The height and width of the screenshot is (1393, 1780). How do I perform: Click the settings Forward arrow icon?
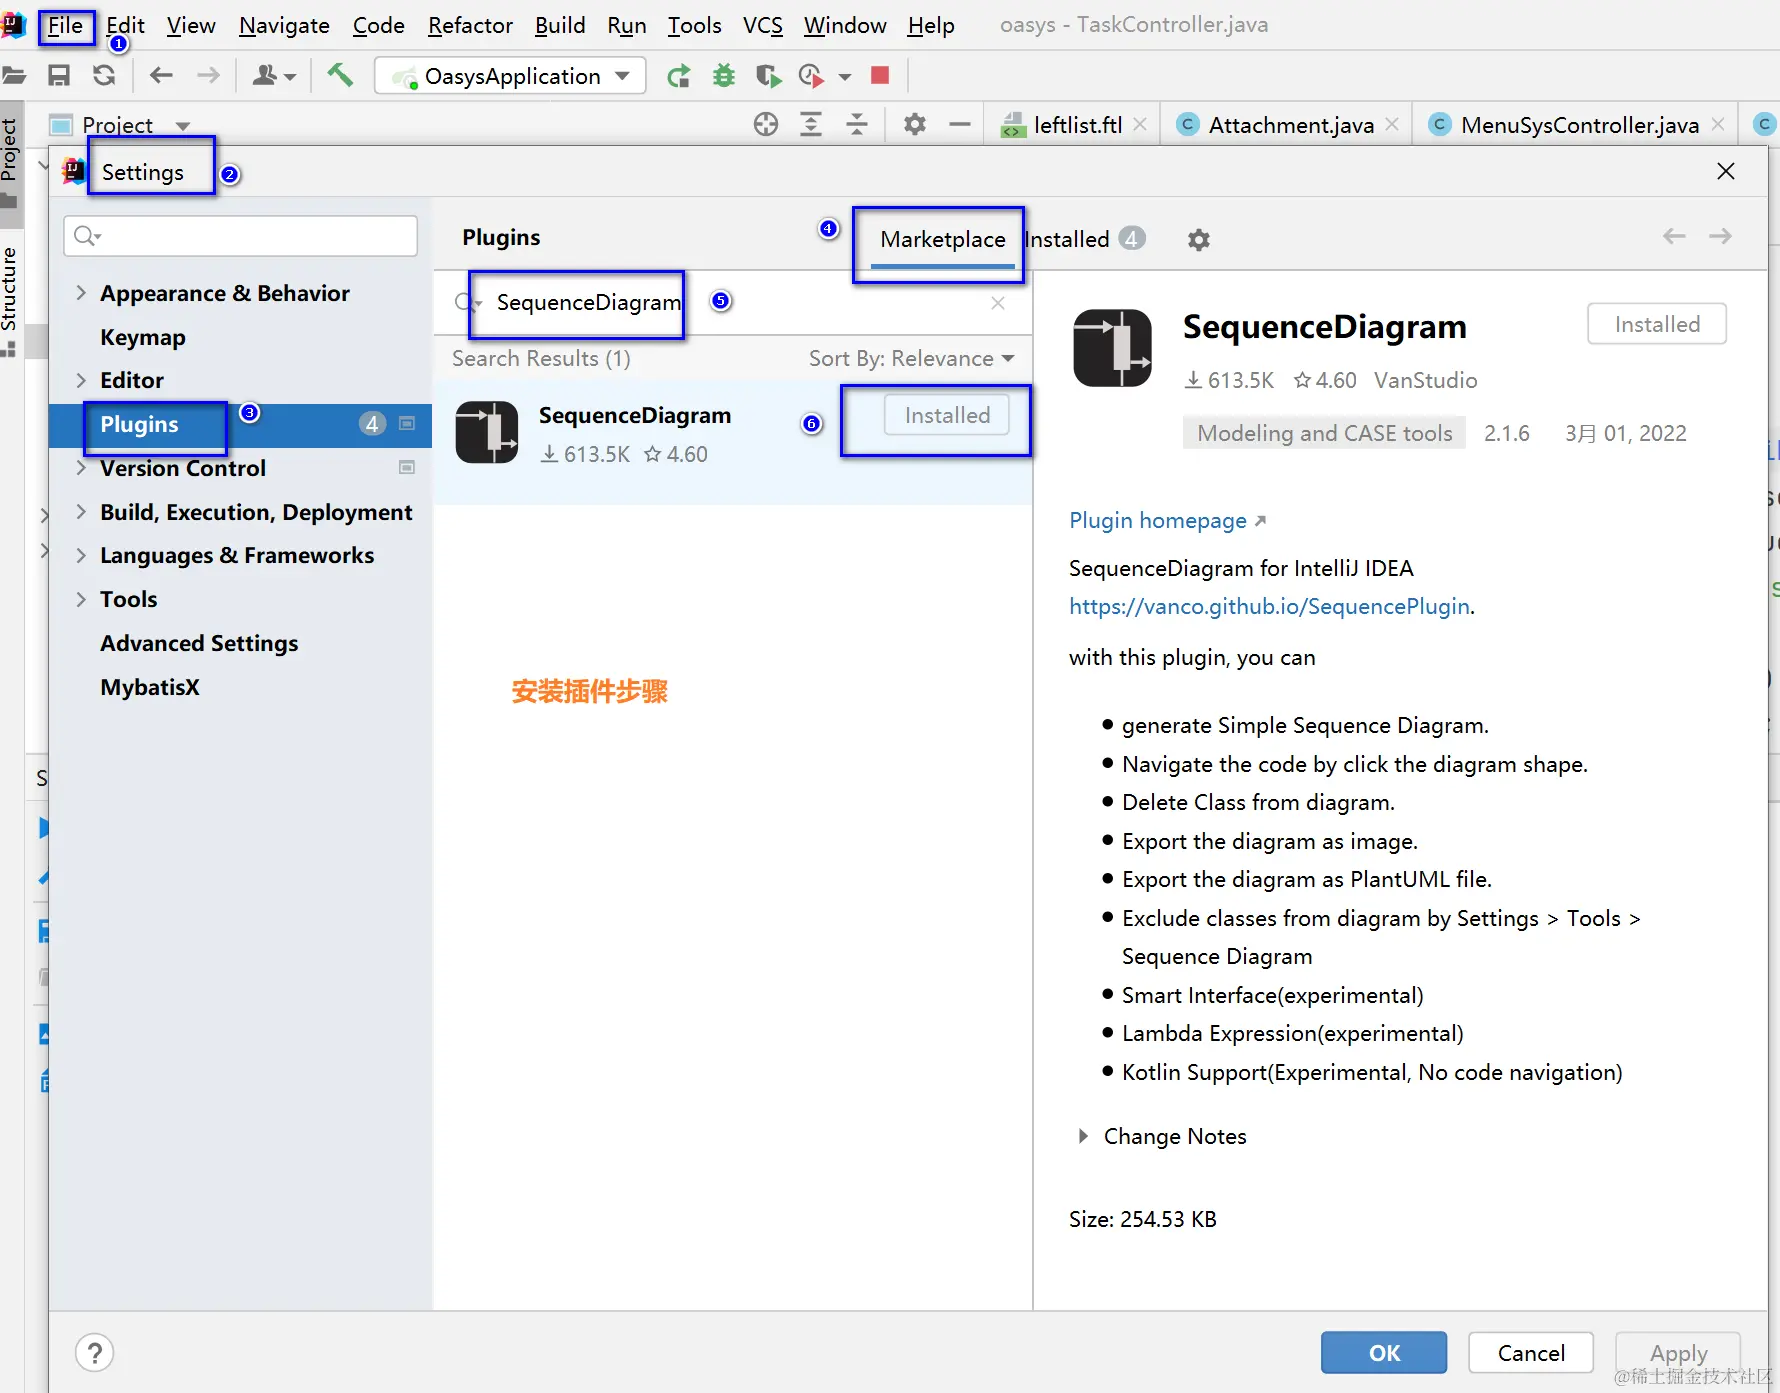[1720, 236]
